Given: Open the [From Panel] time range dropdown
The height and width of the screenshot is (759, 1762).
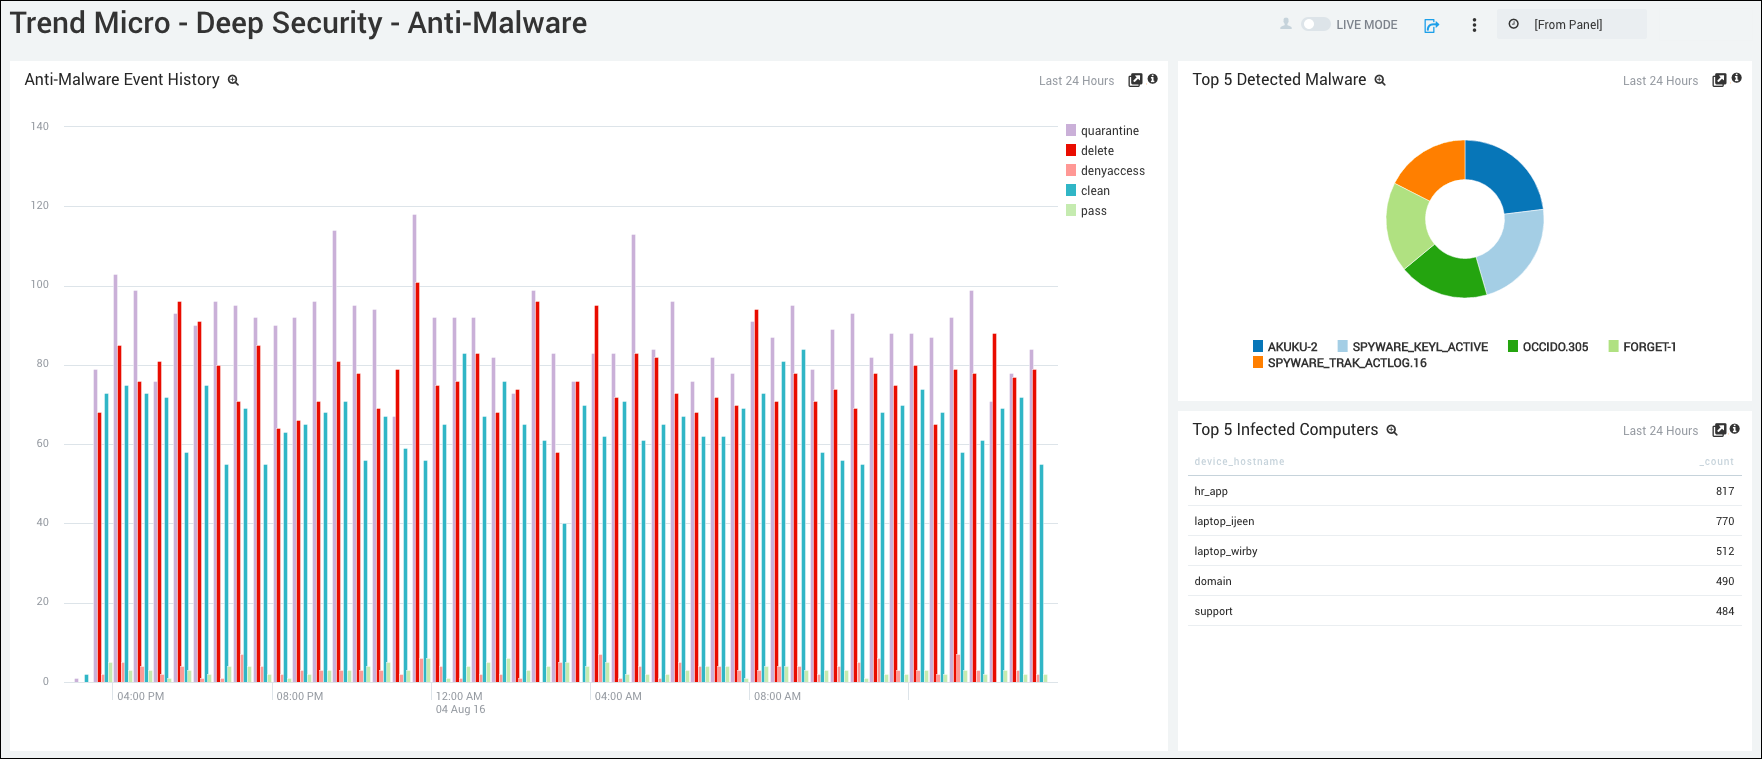Looking at the screenshot, I should tap(1570, 25).
